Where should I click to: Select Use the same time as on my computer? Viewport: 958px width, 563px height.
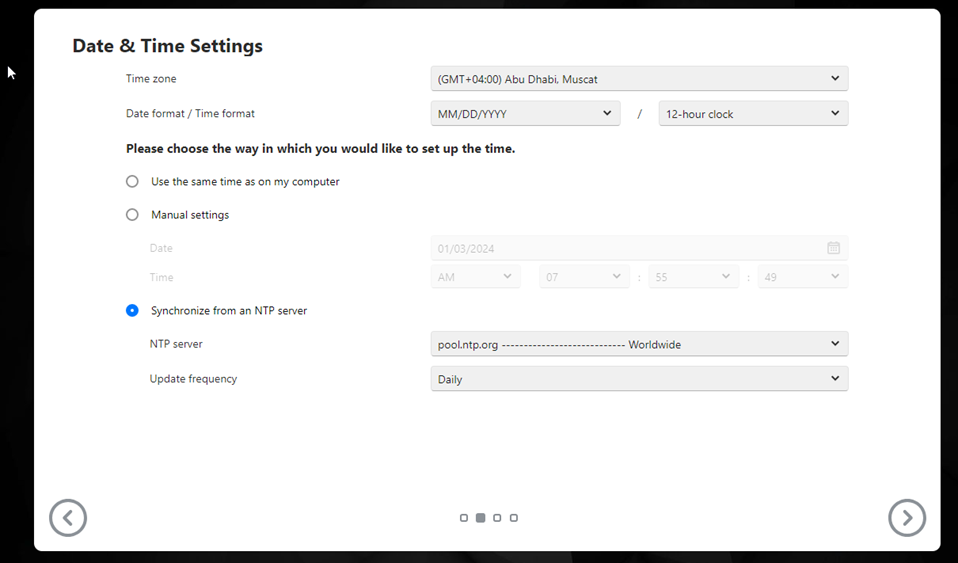tap(132, 182)
